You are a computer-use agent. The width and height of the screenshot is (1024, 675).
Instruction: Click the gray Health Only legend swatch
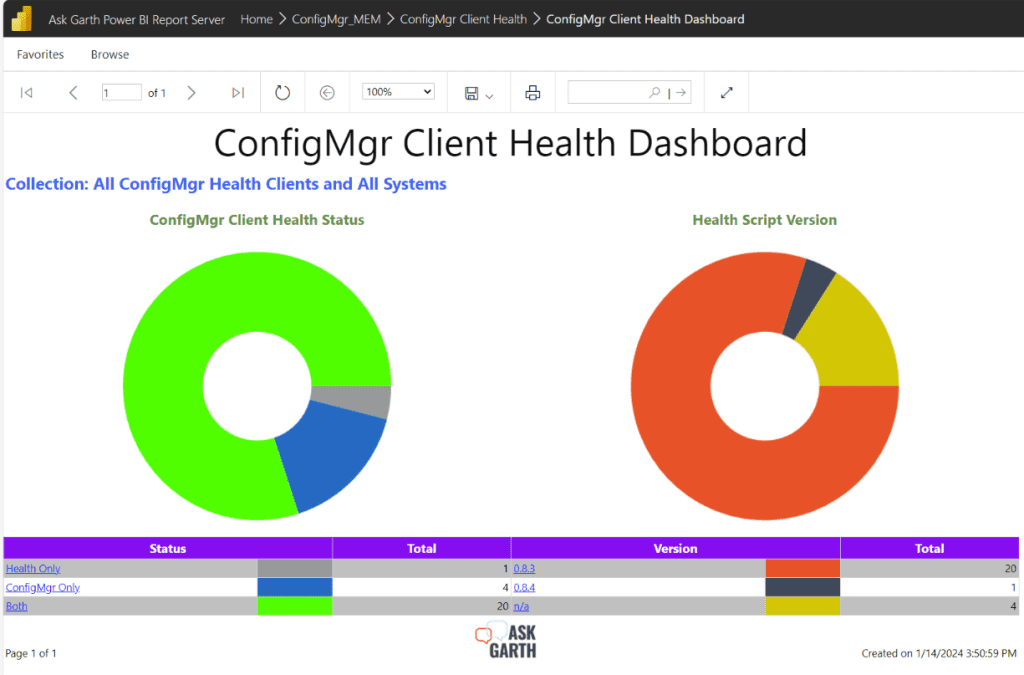coord(295,568)
